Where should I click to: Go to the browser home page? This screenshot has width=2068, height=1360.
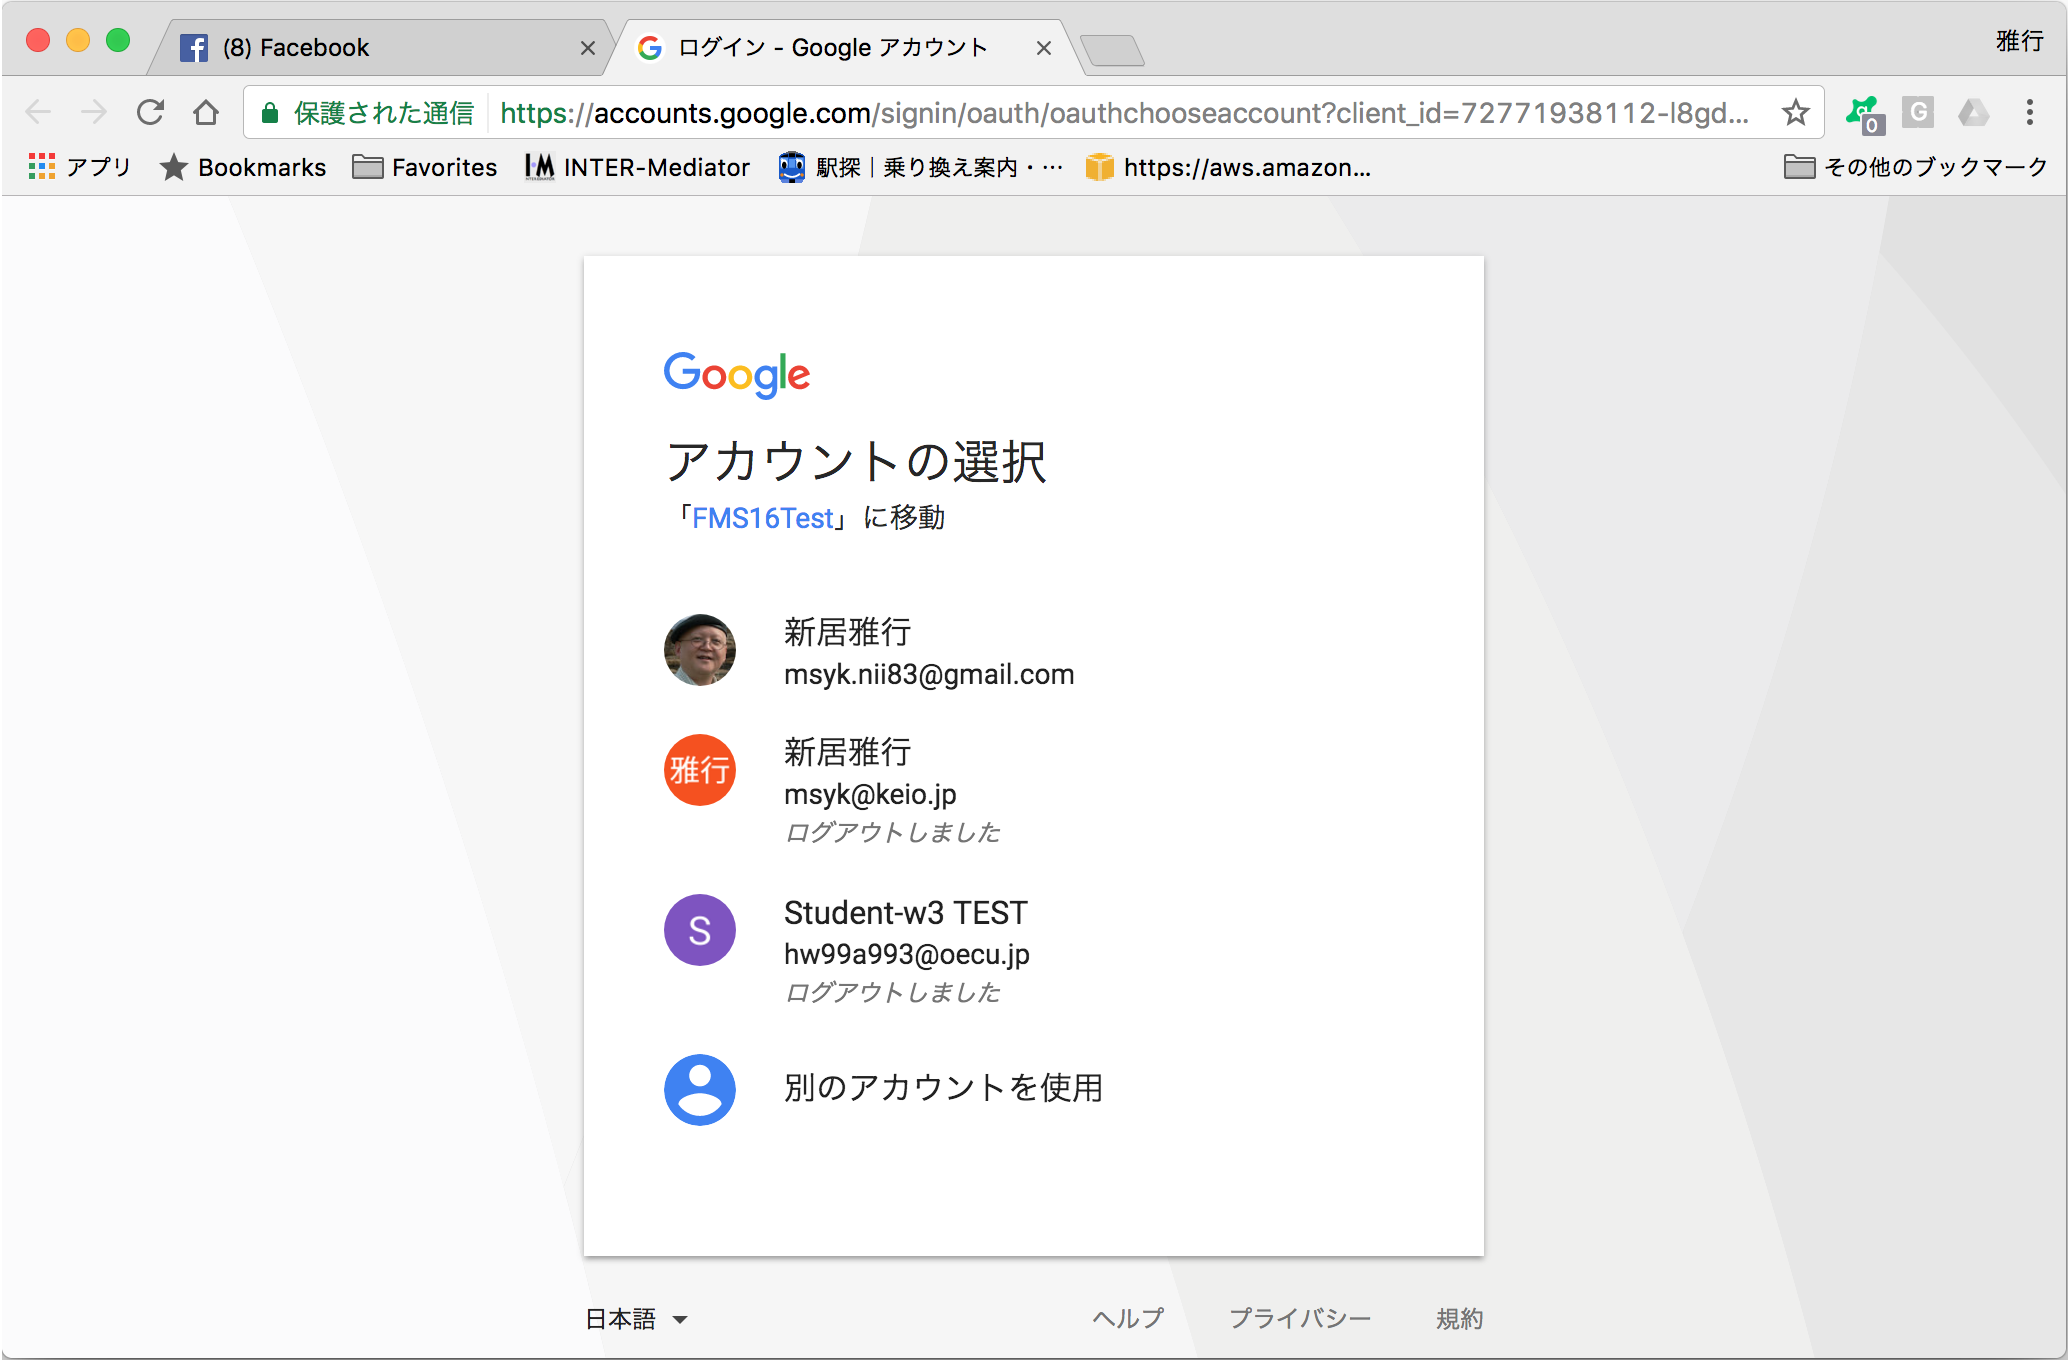click(206, 112)
